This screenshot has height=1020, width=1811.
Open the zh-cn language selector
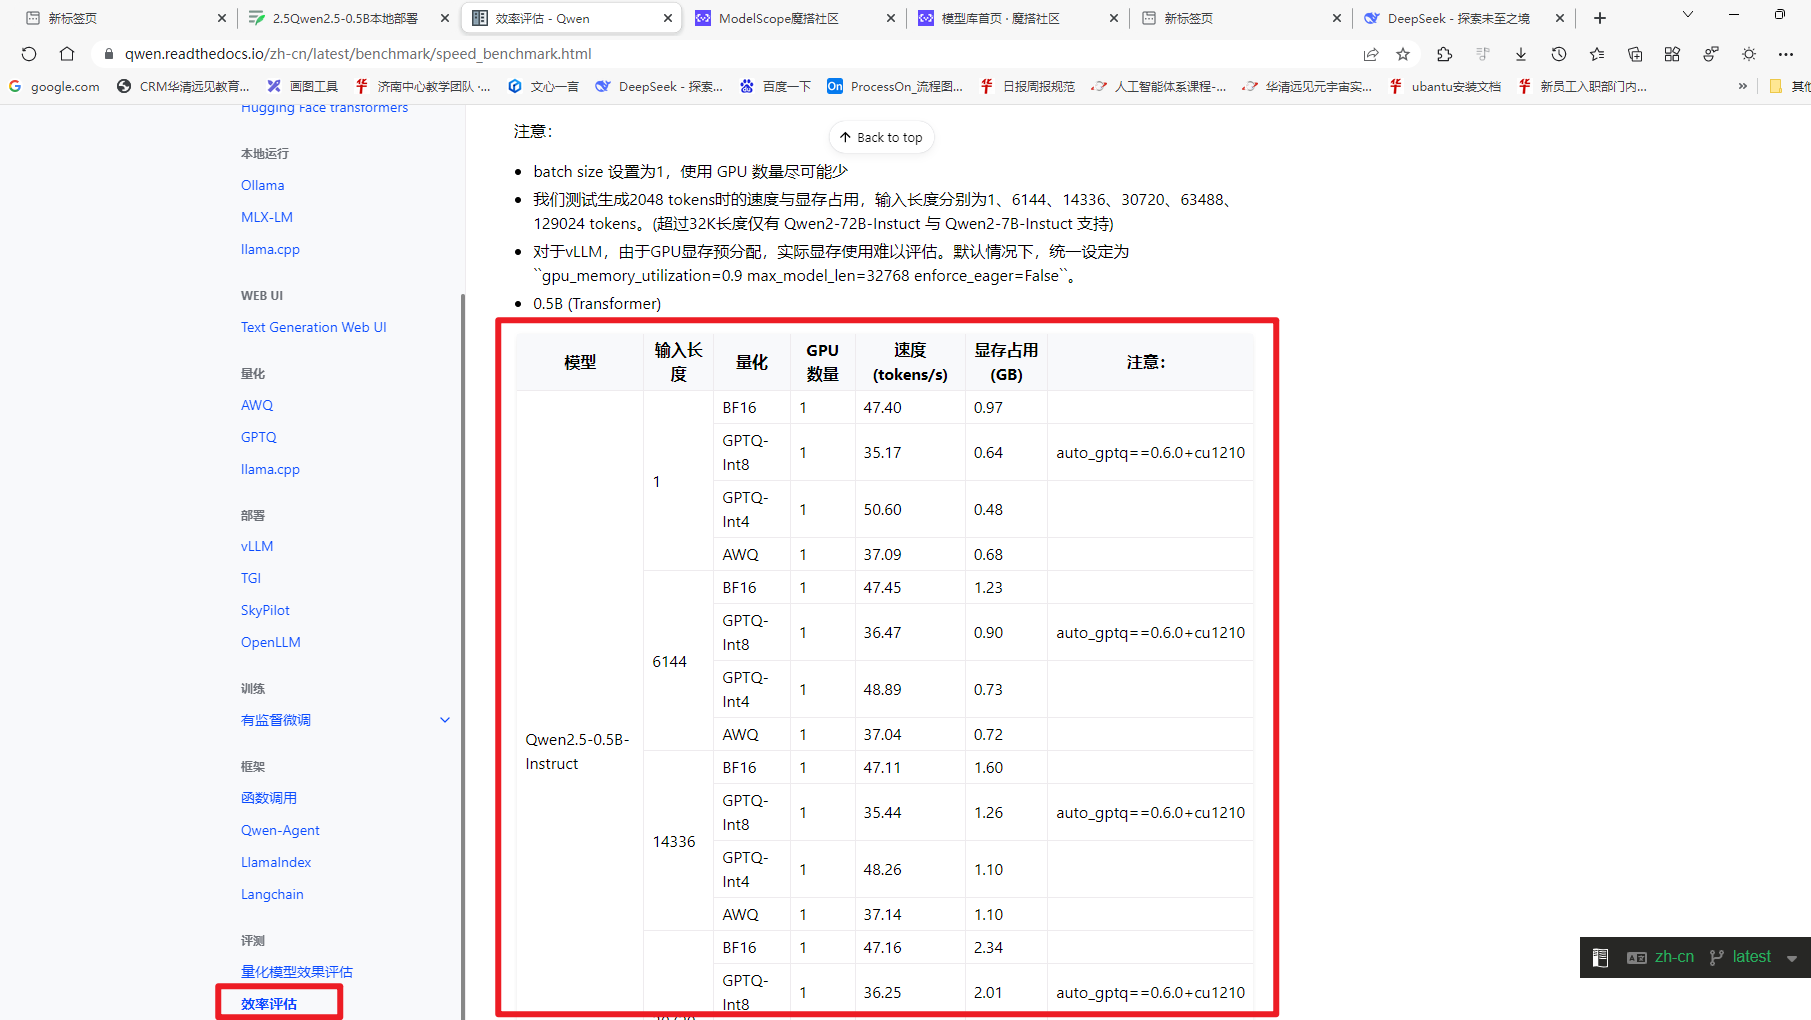1661,957
